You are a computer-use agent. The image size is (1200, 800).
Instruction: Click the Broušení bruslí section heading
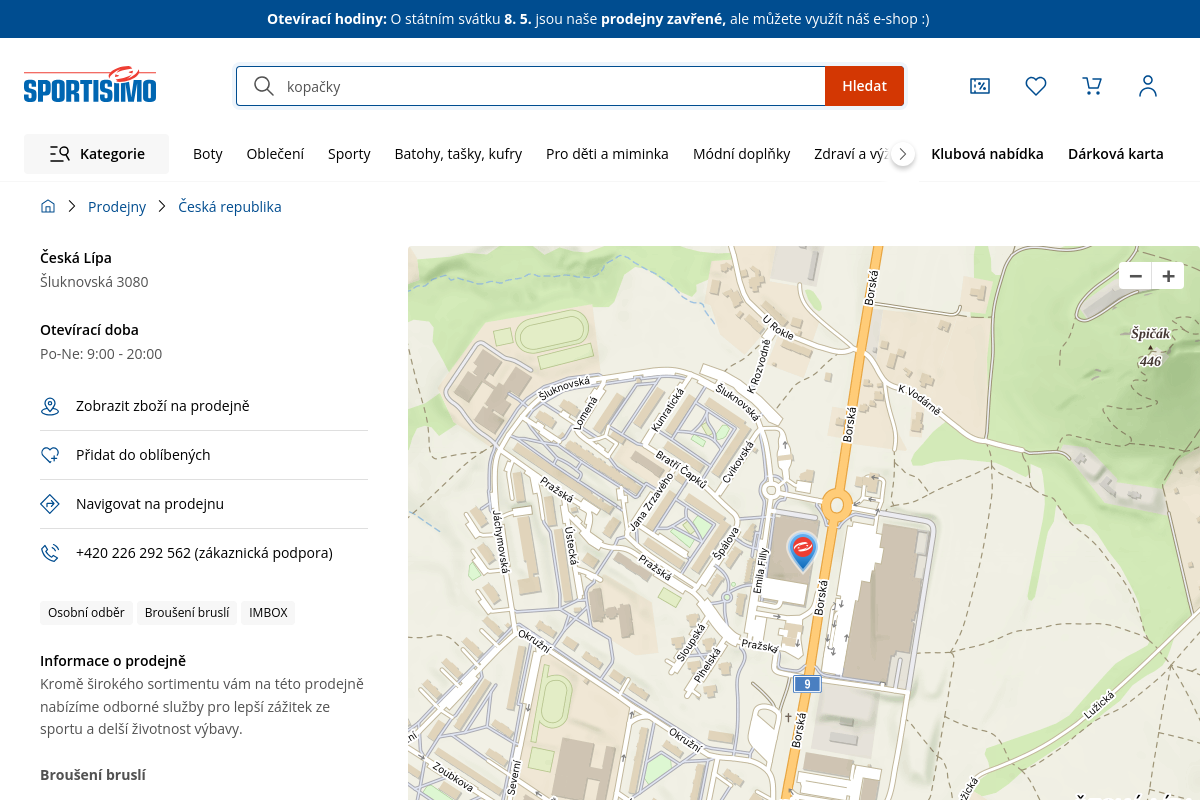tap(93, 775)
